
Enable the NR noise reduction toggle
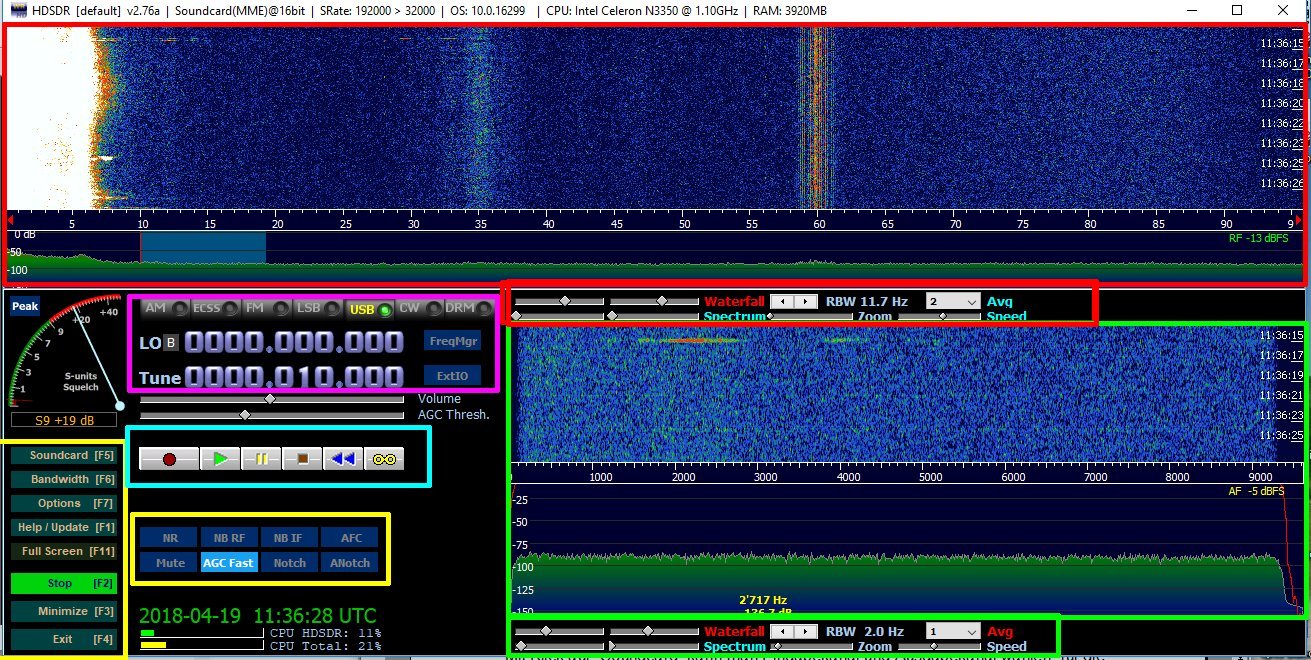[x=168, y=538]
